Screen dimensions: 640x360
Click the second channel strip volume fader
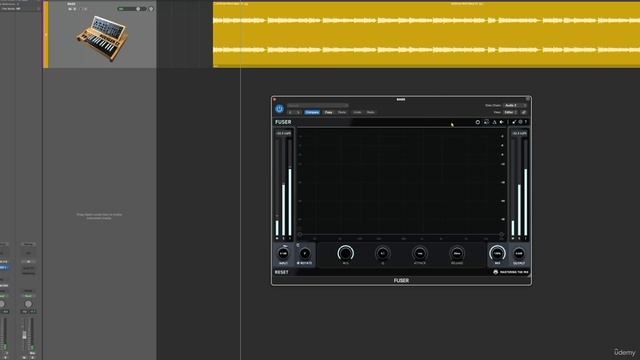click(24, 336)
